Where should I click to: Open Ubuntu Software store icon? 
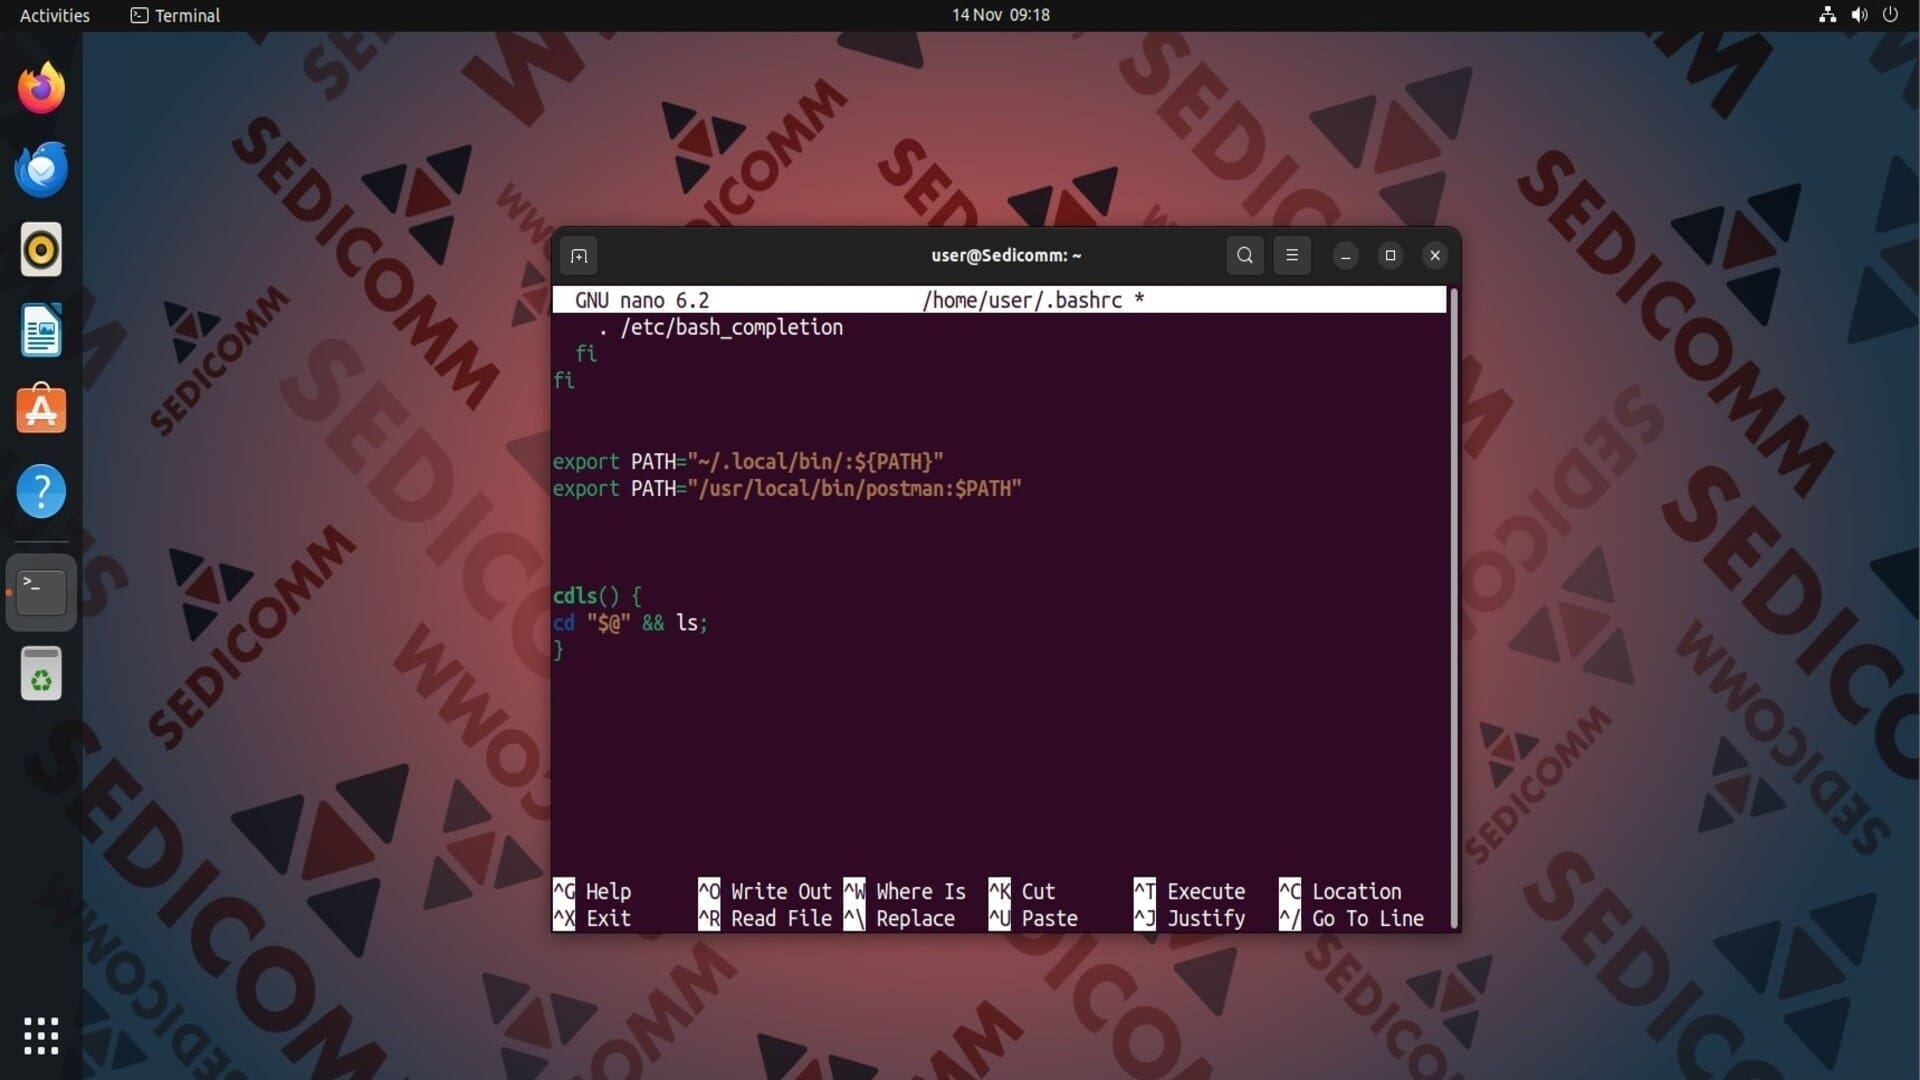click(41, 410)
